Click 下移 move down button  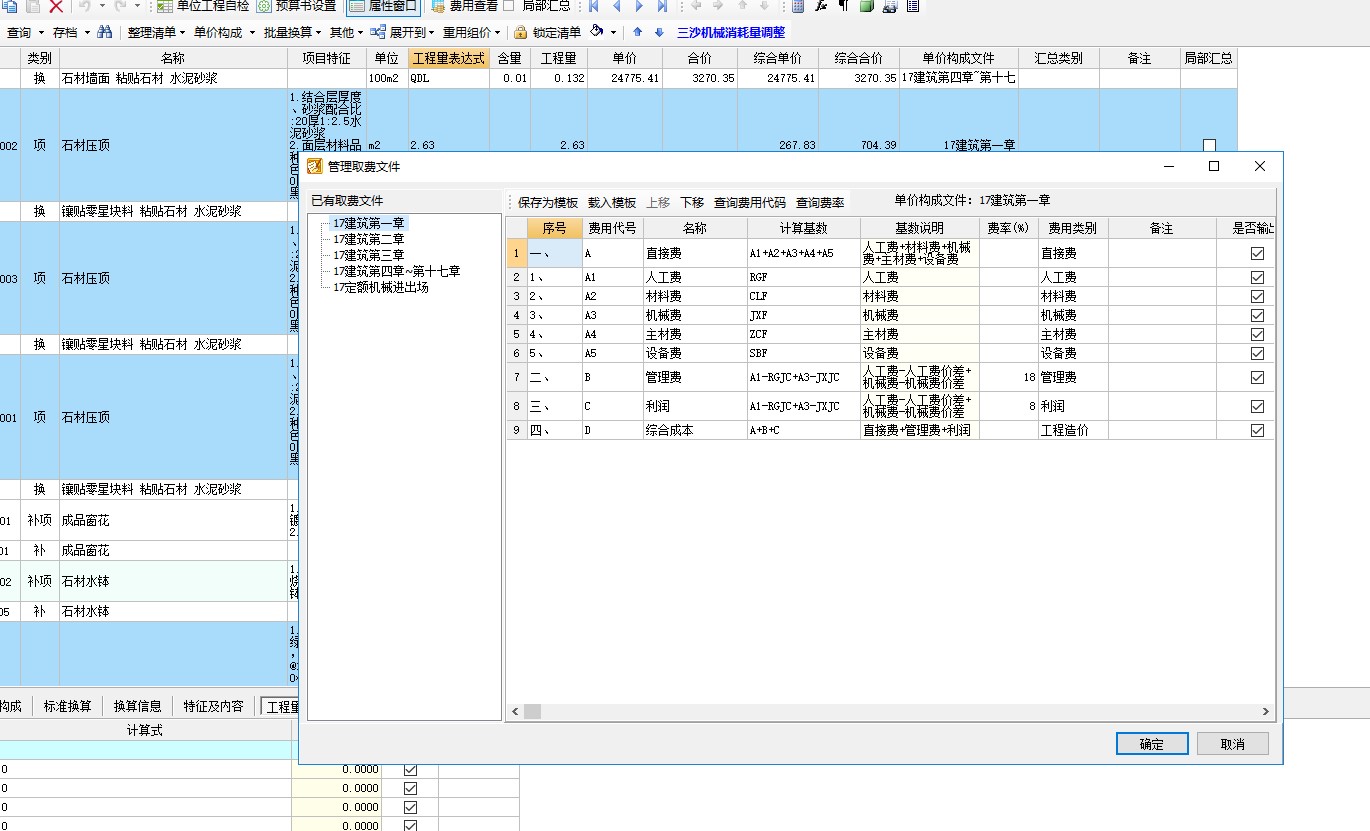pyautogui.click(x=692, y=202)
